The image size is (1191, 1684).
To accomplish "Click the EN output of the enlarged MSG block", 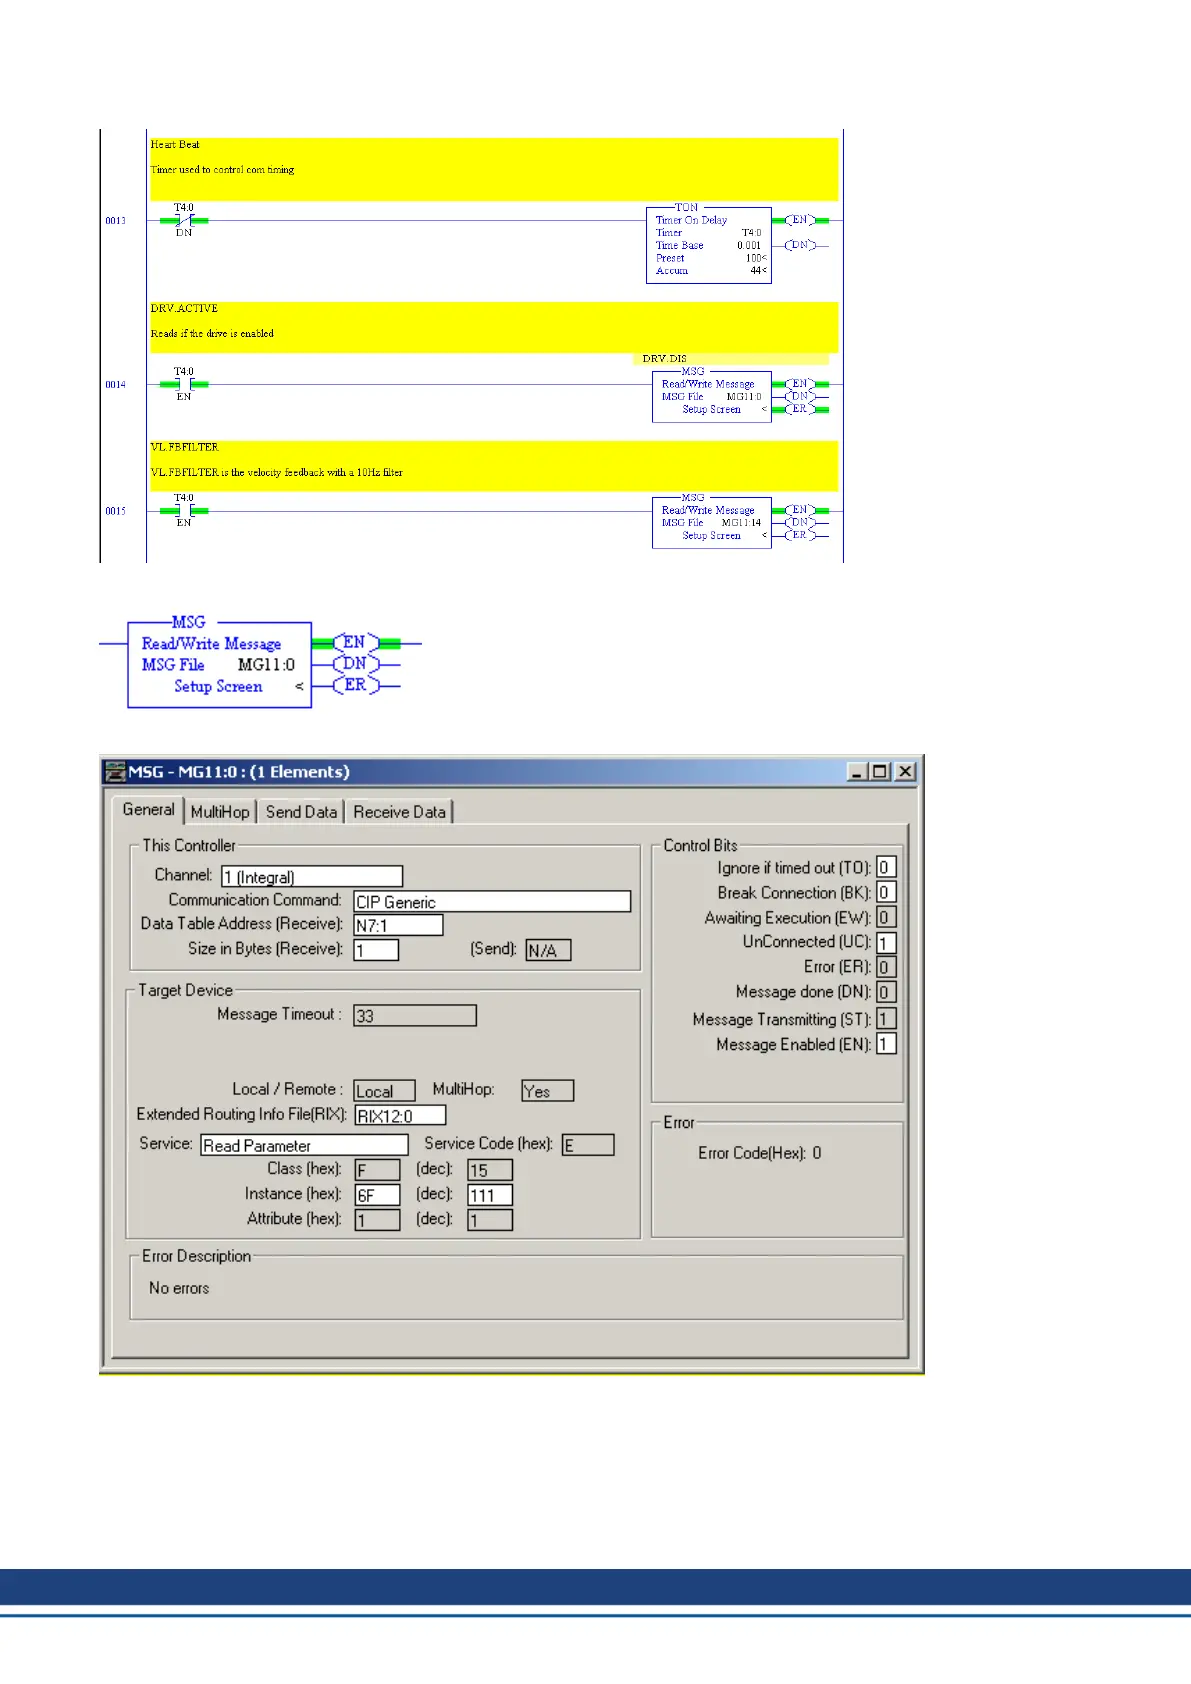I will pyautogui.click(x=355, y=642).
